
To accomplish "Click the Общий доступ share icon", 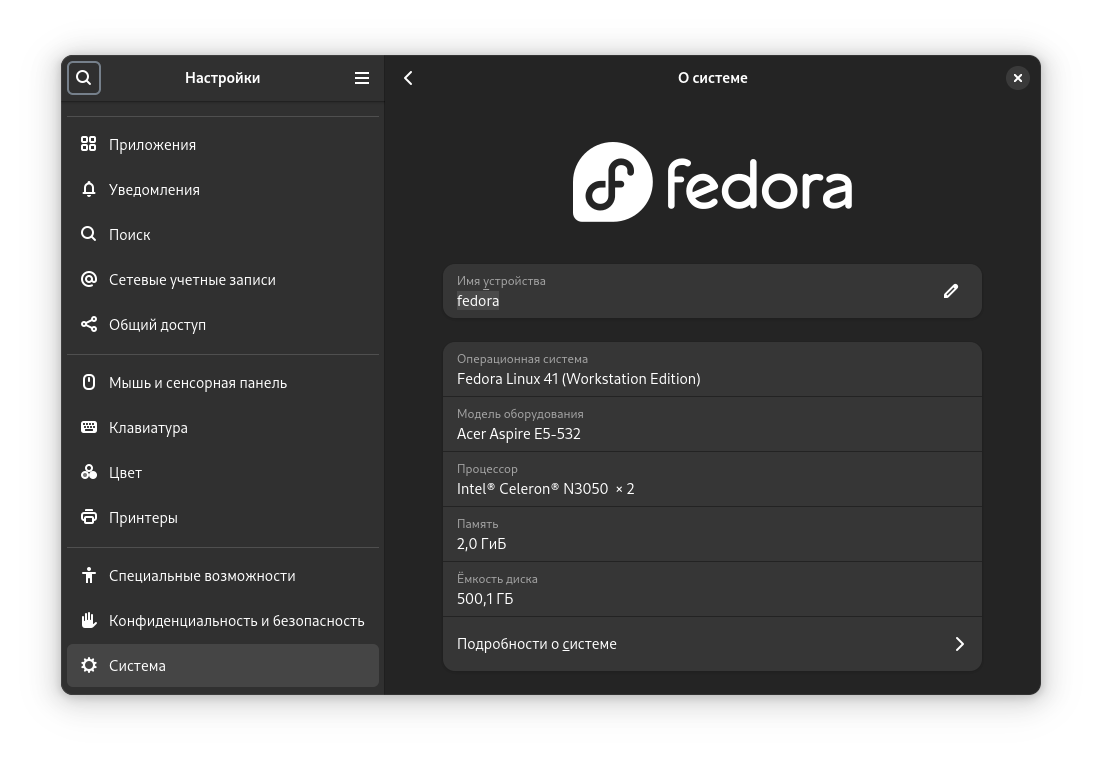I will 89,324.
